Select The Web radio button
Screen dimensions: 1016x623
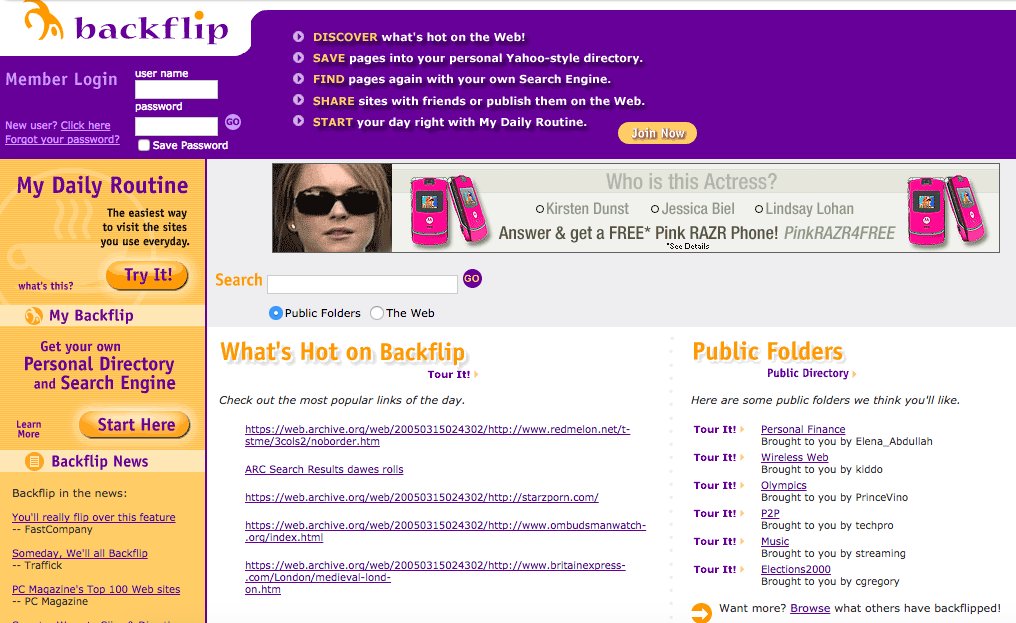[376, 313]
